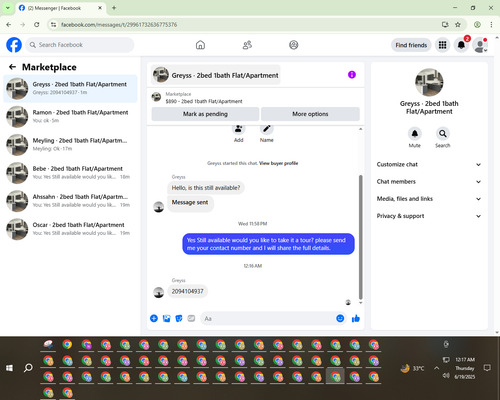Choose a sticker icon in composer

click(179, 318)
